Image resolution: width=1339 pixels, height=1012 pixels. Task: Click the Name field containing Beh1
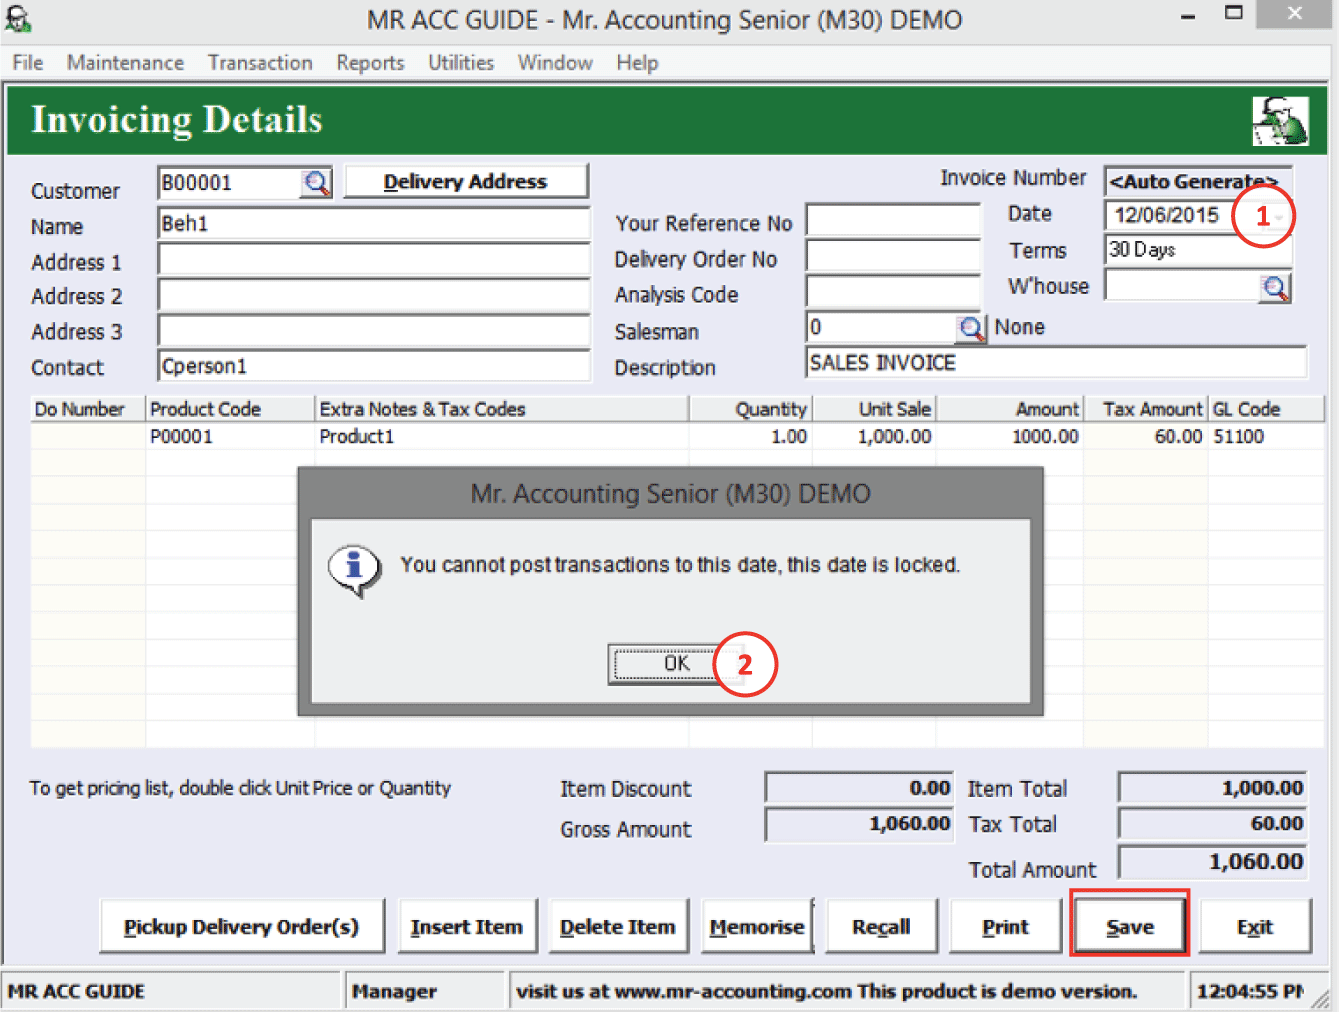(x=373, y=223)
